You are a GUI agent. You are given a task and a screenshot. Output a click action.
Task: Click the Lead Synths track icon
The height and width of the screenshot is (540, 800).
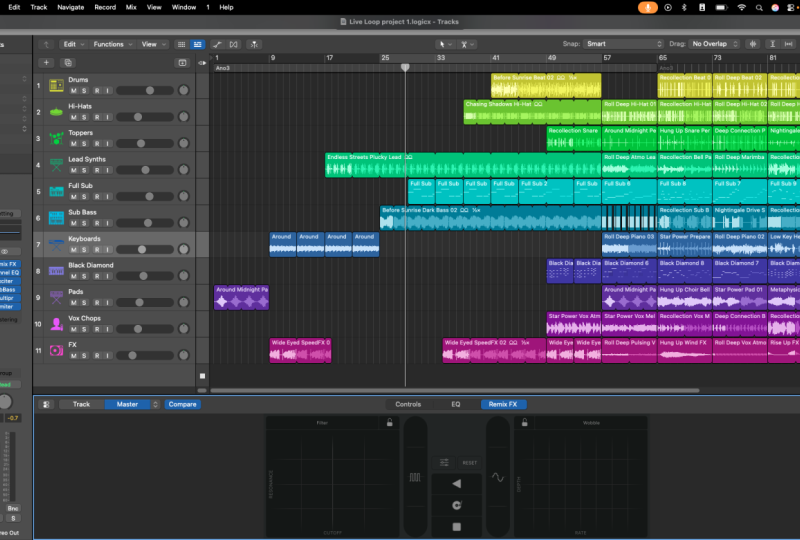pos(56,165)
